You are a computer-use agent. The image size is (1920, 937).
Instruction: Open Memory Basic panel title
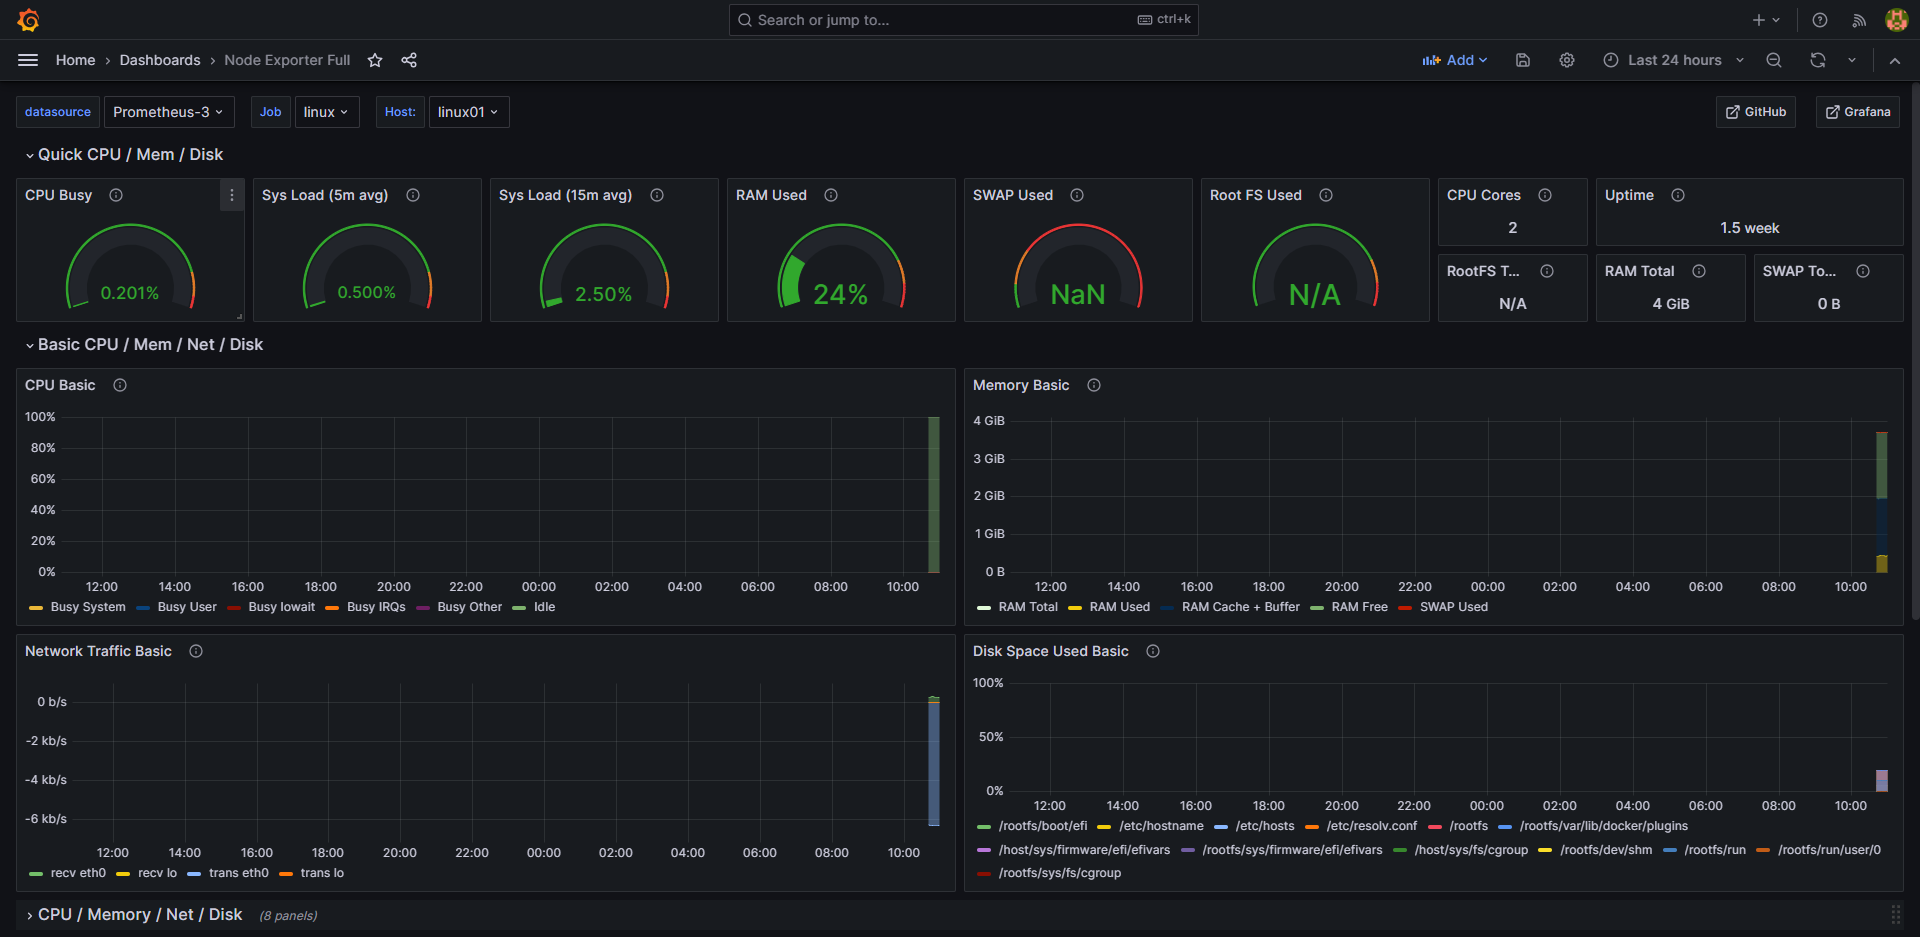(x=1021, y=385)
